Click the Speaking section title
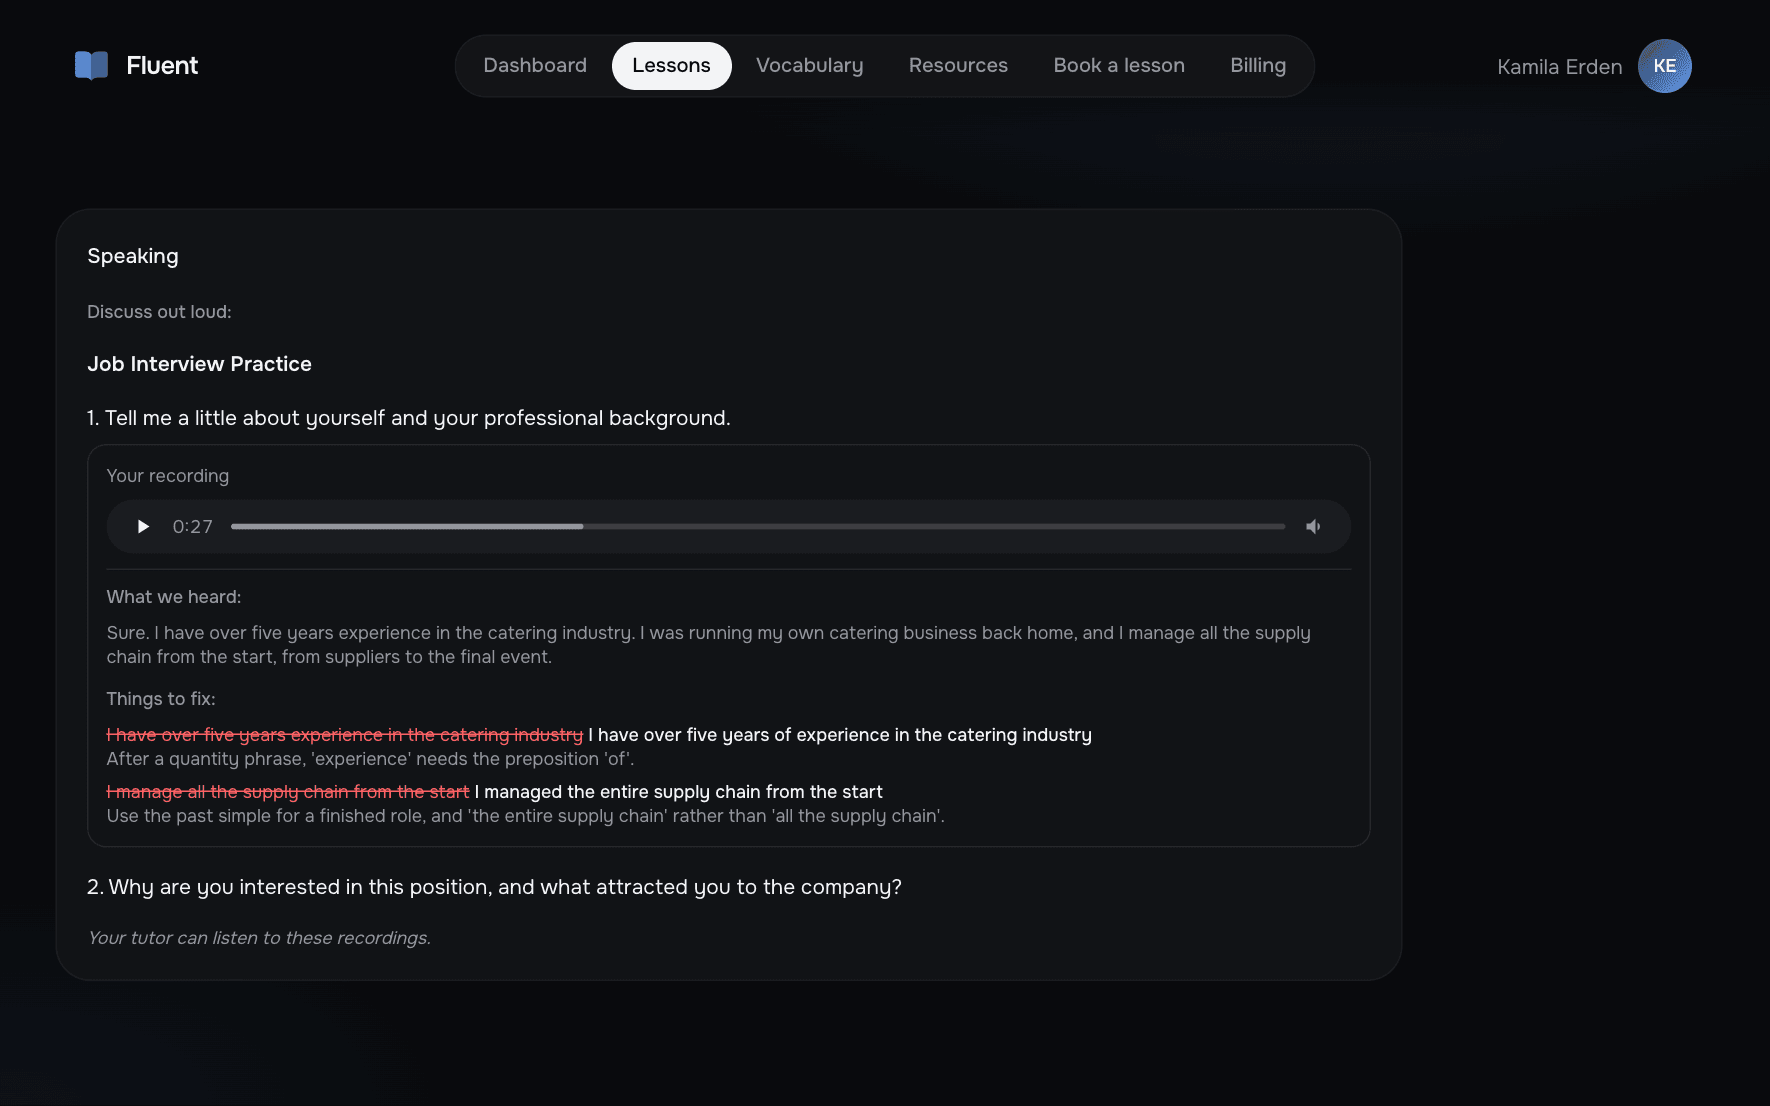This screenshot has width=1770, height=1106. (x=133, y=256)
